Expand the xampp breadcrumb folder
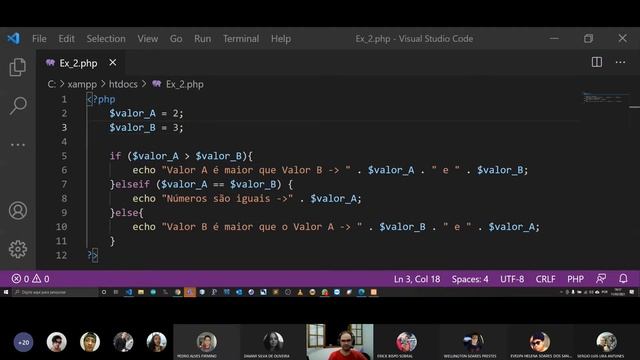 (x=82, y=84)
